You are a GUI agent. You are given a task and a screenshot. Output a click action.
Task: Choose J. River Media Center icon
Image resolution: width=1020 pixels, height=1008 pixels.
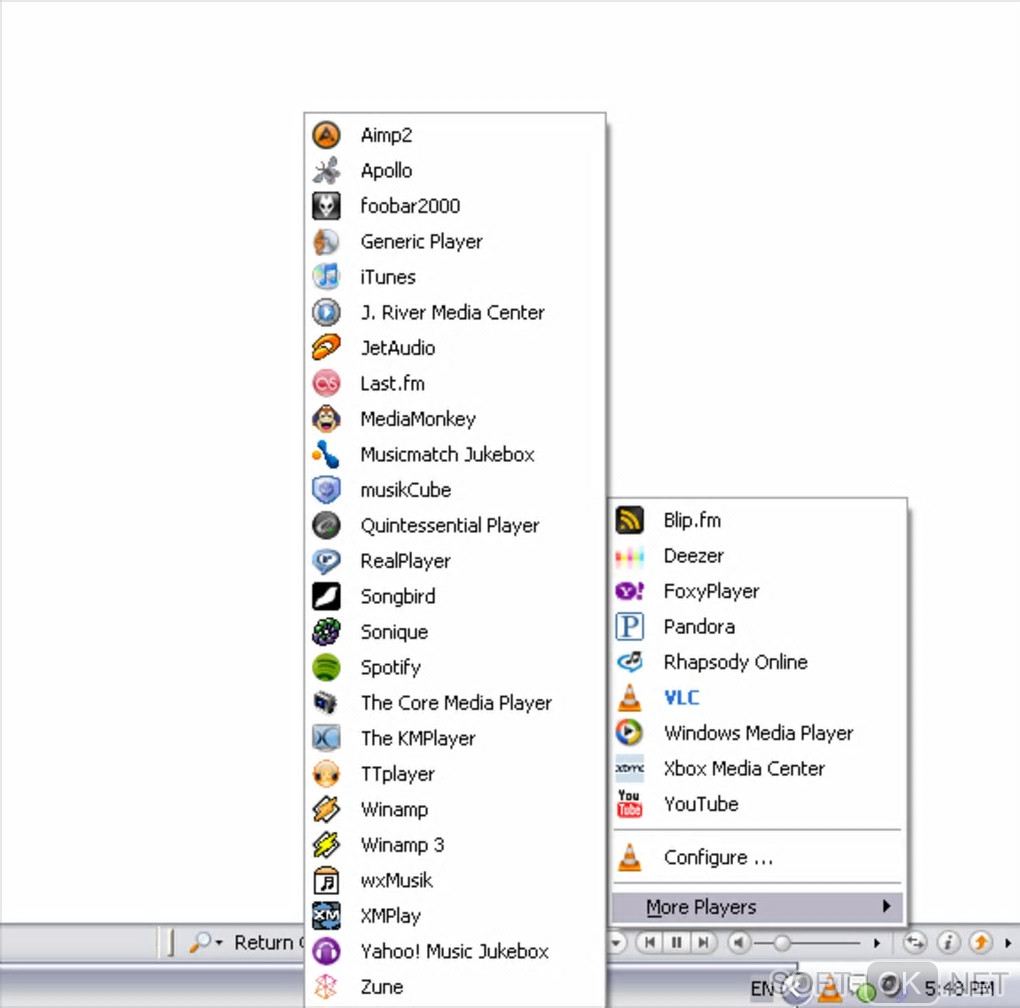coord(326,312)
